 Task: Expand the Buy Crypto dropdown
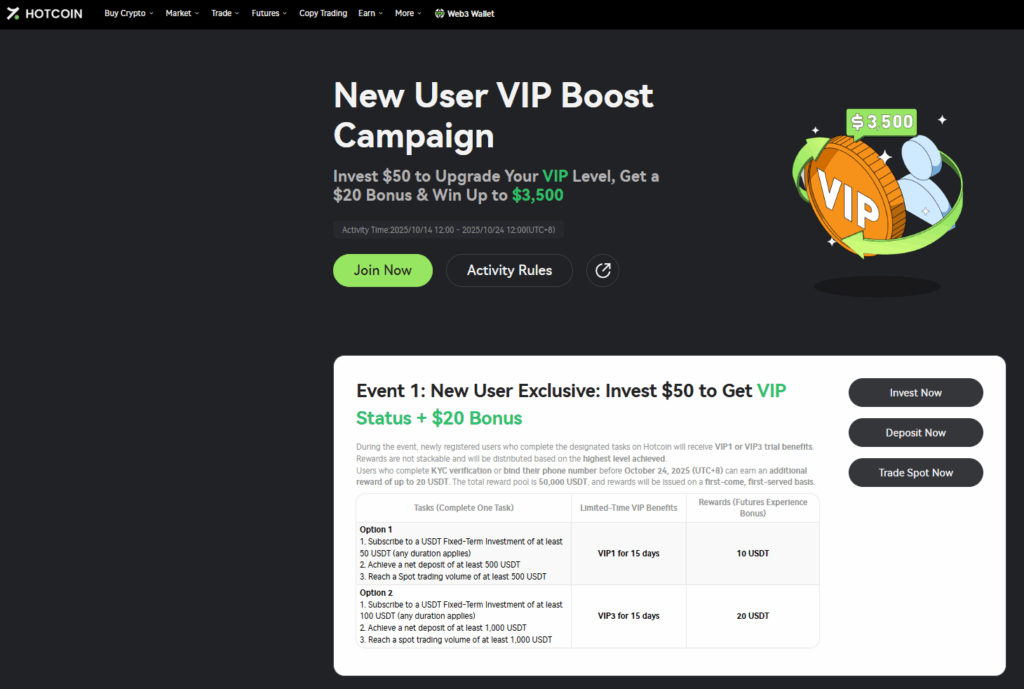tap(129, 13)
